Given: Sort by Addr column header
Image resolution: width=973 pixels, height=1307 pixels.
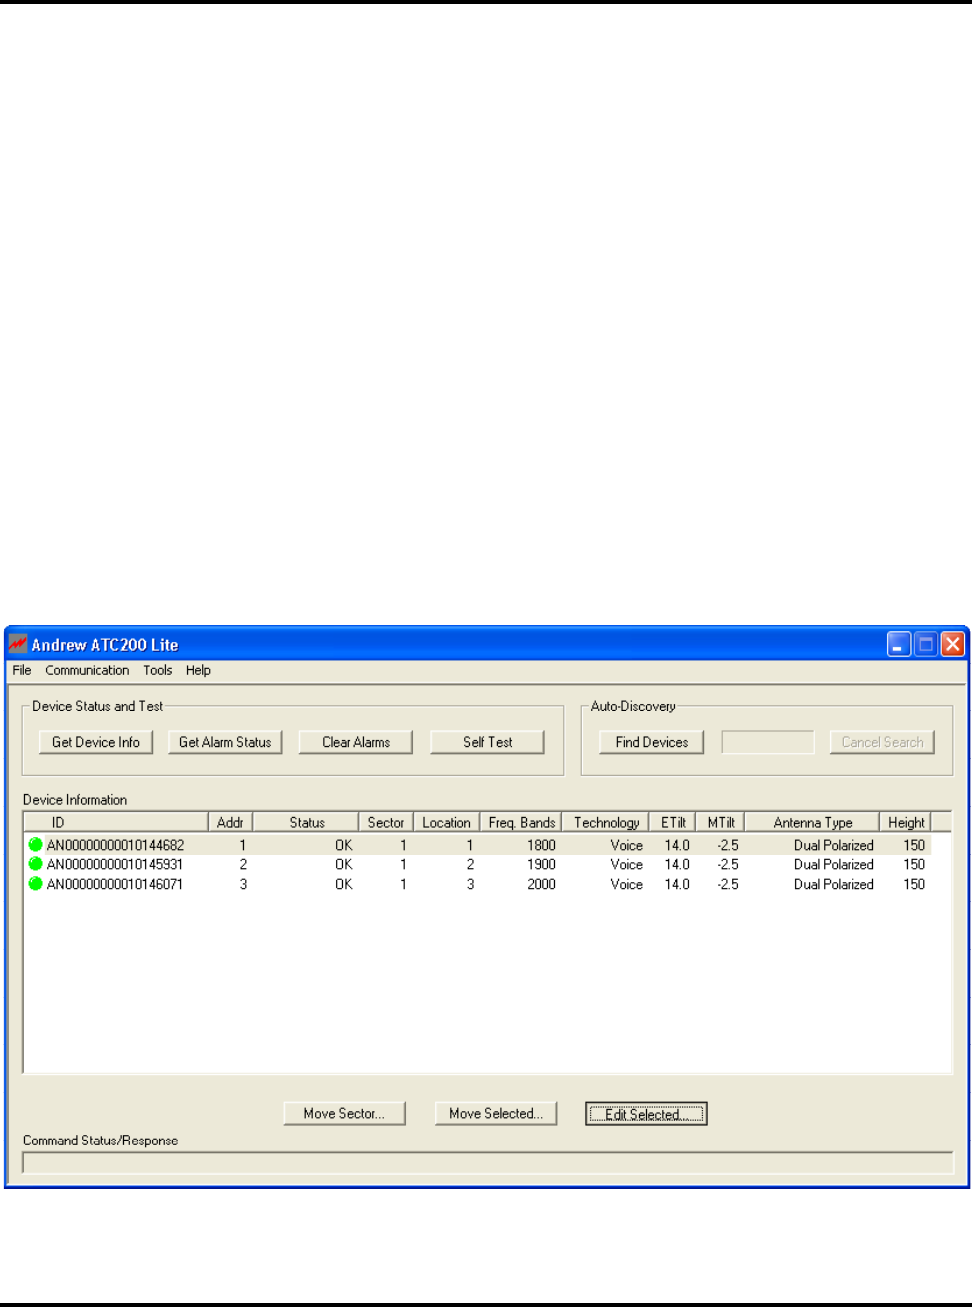Looking at the screenshot, I should 230,822.
